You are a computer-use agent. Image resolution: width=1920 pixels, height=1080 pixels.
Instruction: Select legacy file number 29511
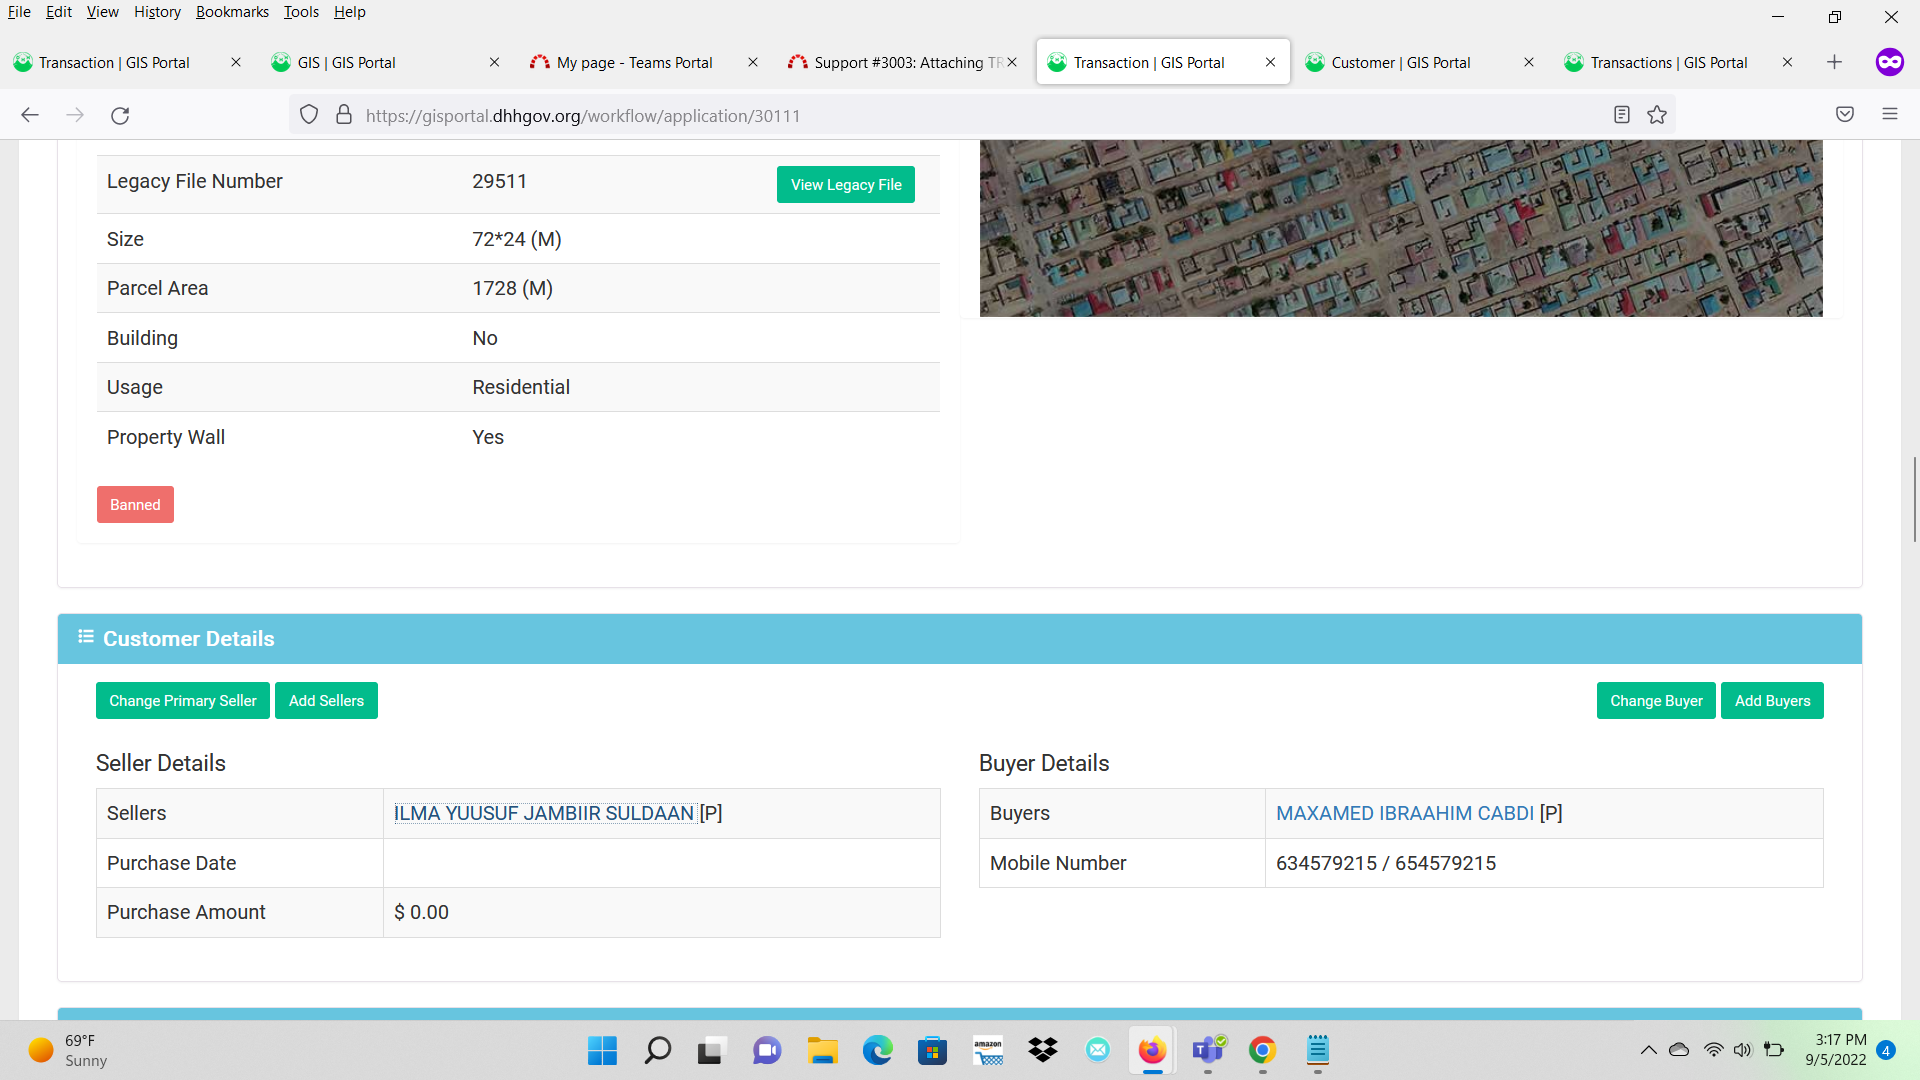[499, 182]
